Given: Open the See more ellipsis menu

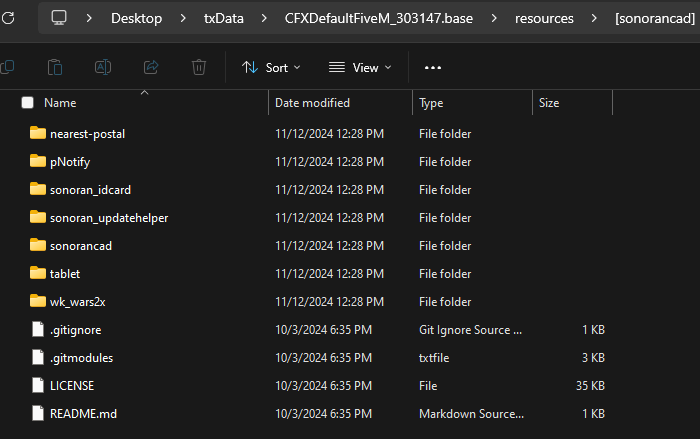Looking at the screenshot, I should tap(433, 67).
